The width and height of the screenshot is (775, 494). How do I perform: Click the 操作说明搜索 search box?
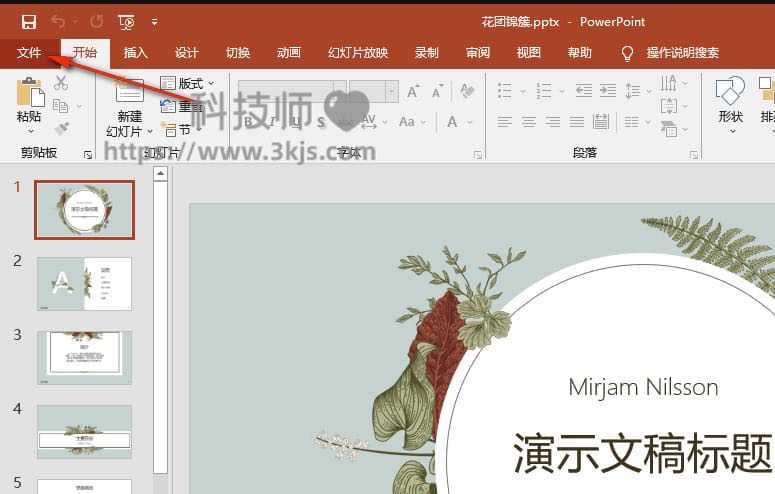click(x=683, y=53)
